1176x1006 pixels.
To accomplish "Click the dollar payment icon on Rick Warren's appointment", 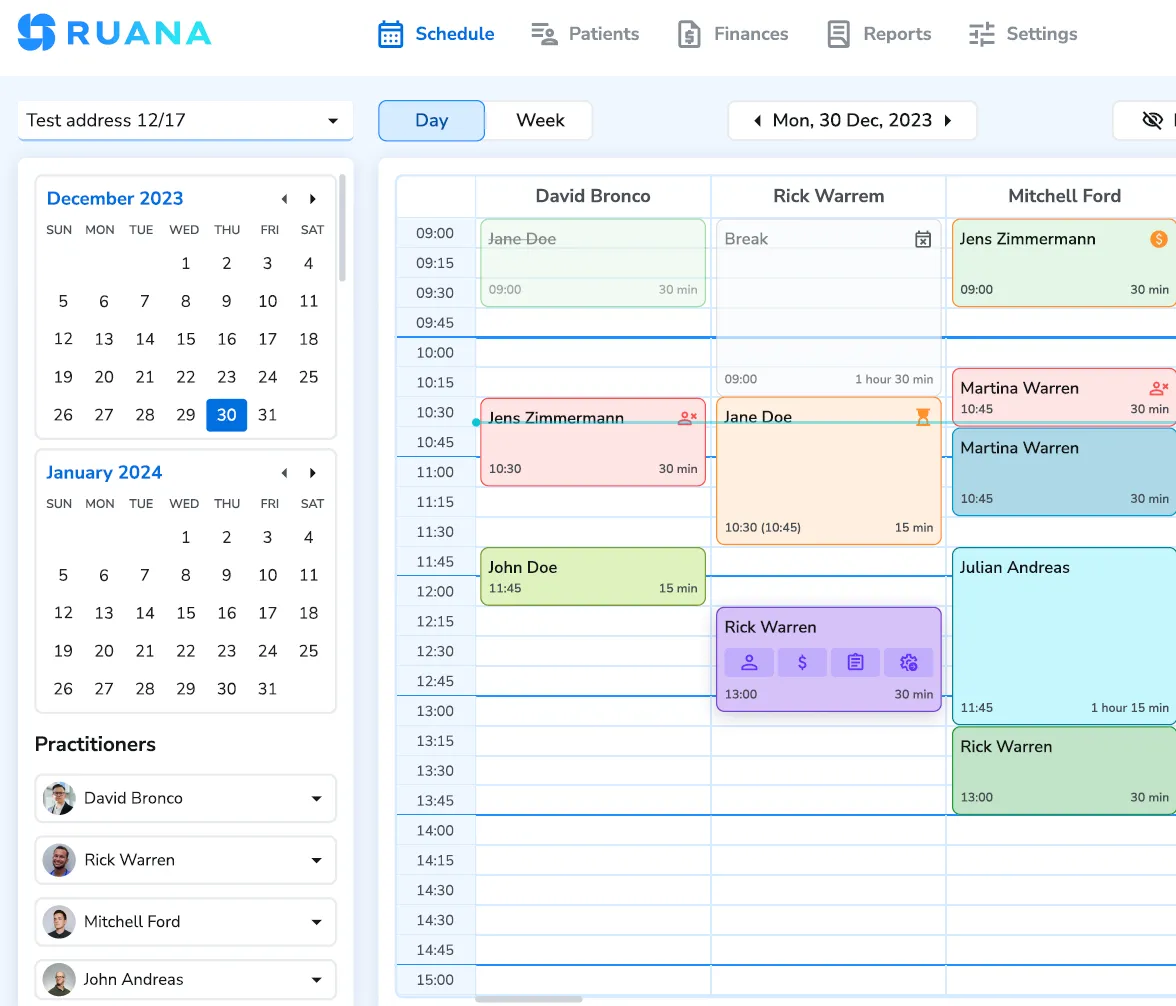I will coord(802,662).
